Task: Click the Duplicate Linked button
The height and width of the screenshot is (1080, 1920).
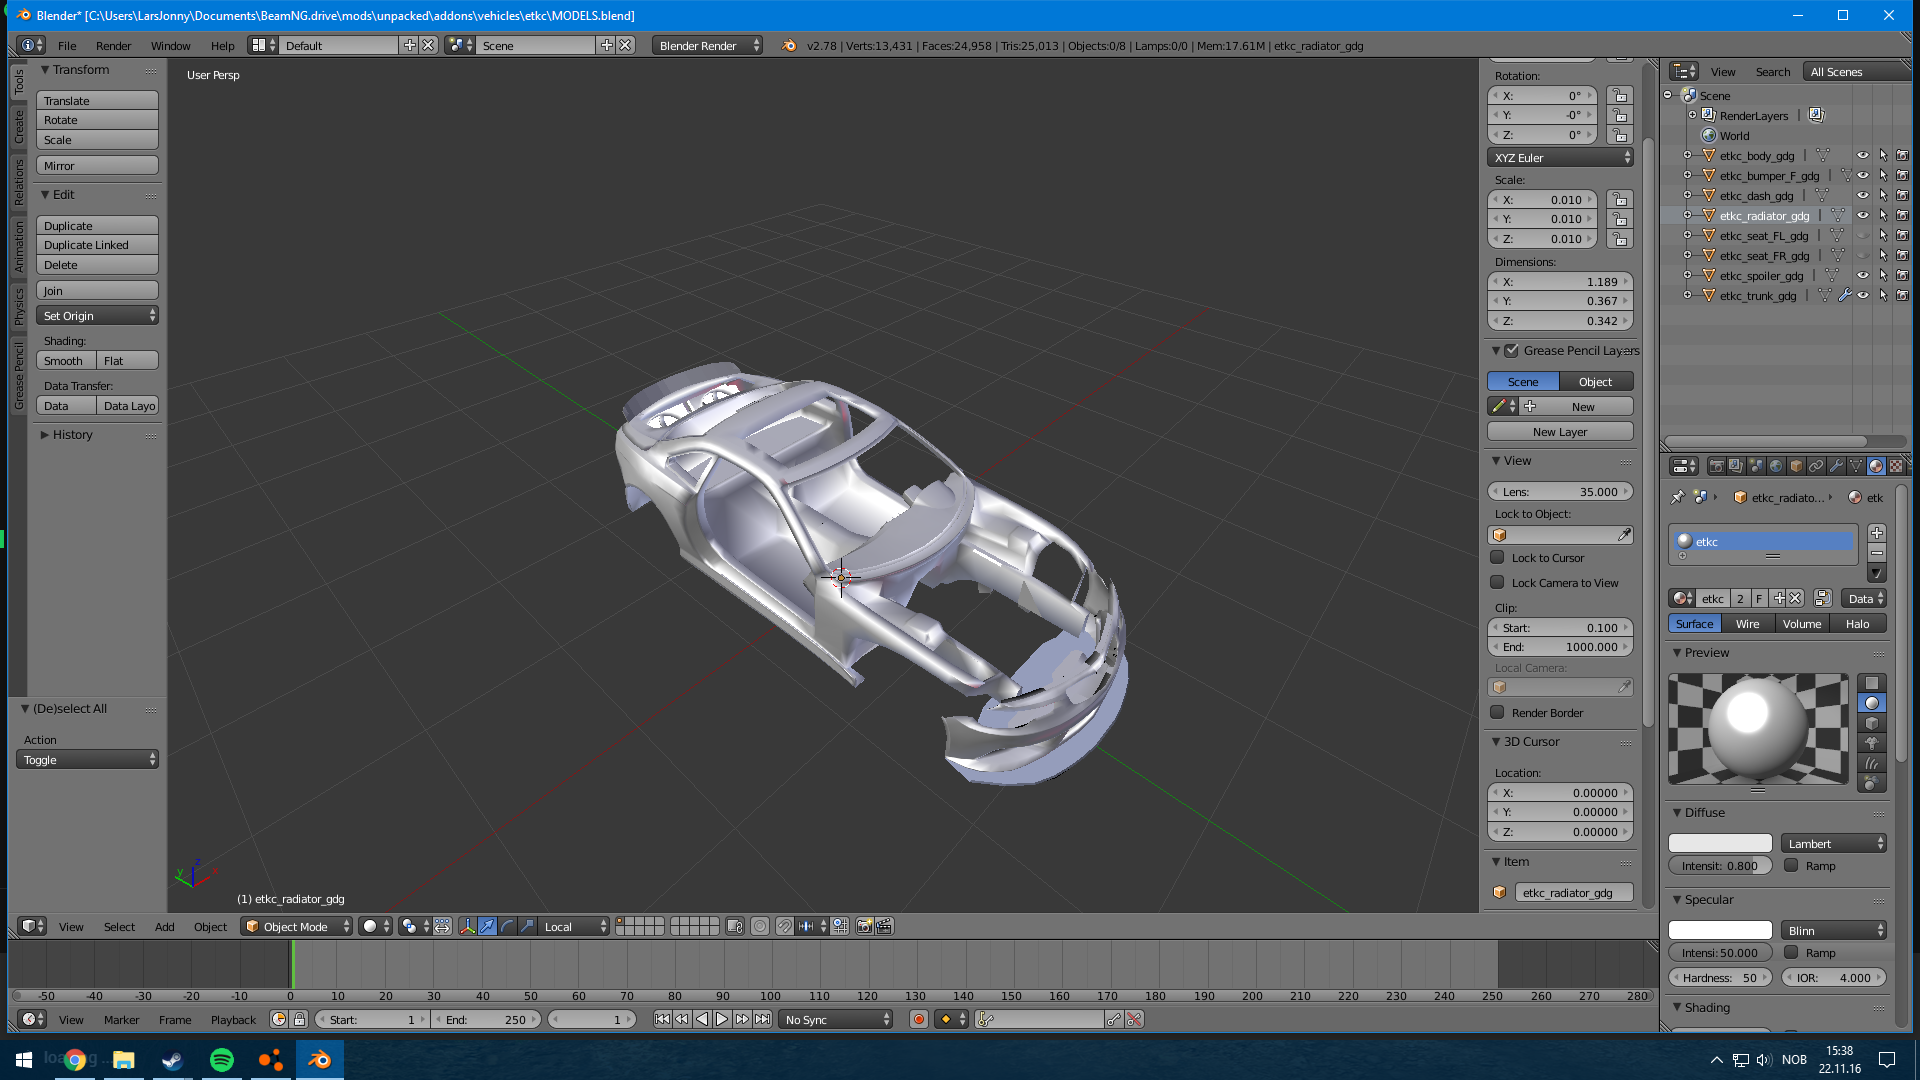Action: point(97,245)
